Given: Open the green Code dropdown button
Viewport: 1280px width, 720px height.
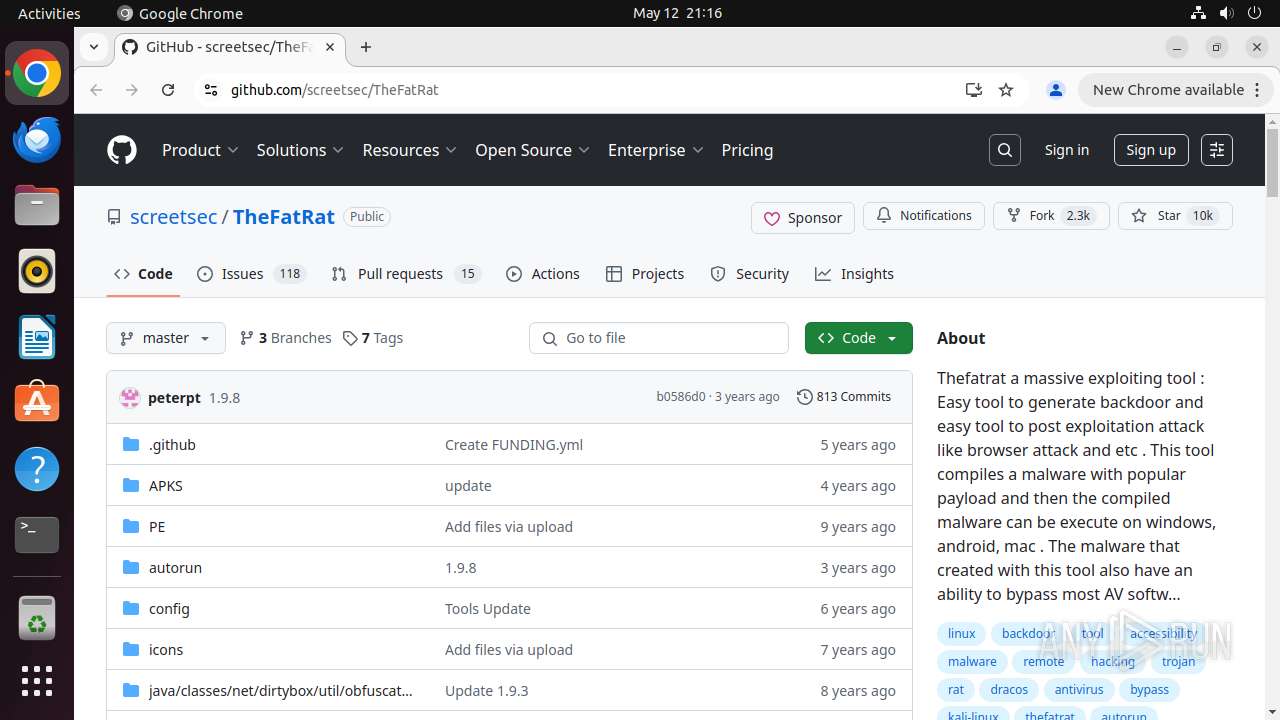Looking at the screenshot, I should click(858, 338).
